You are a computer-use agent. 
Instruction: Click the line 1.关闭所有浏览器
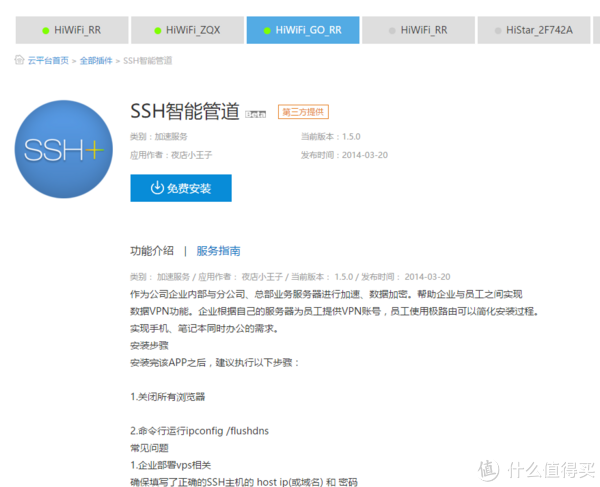[x=168, y=397]
